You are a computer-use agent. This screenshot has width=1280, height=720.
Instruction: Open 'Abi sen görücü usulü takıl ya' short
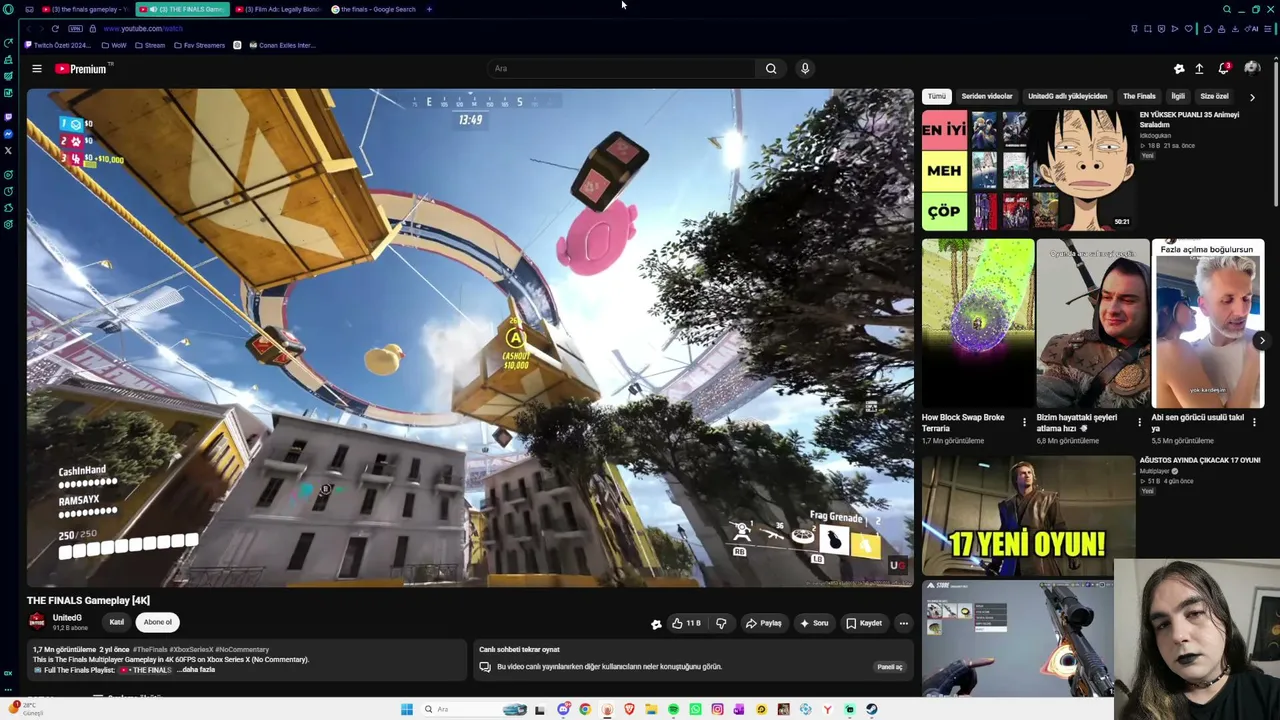1208,324
